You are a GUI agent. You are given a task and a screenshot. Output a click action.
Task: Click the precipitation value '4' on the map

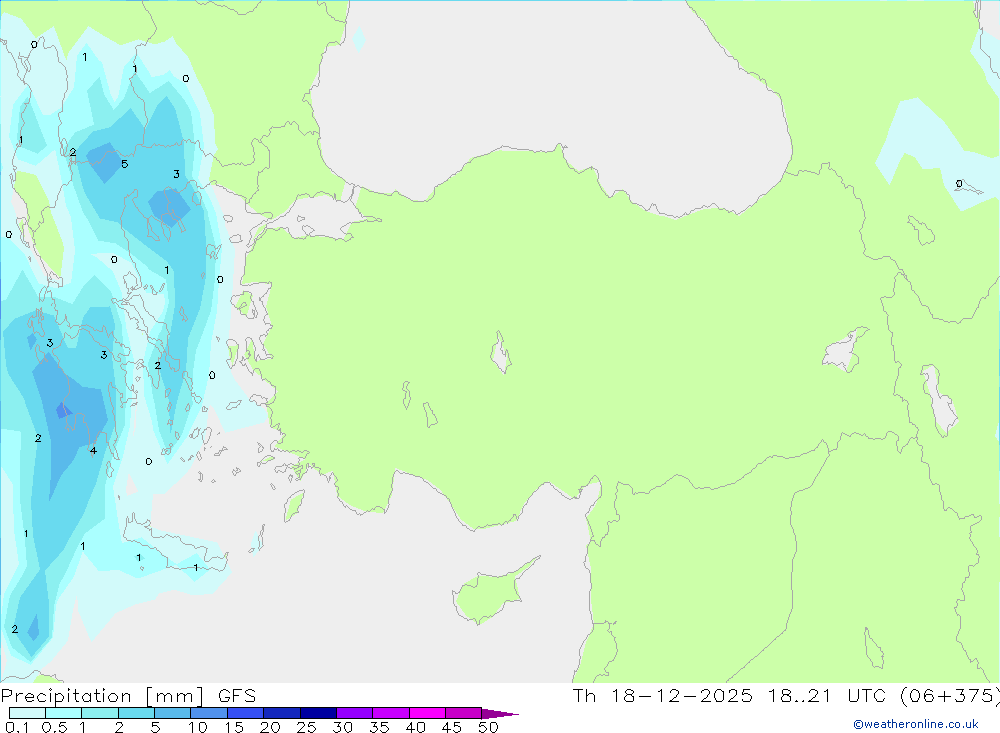[93, 451]
